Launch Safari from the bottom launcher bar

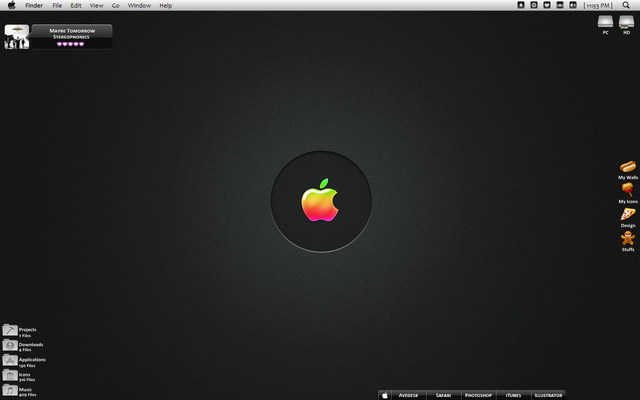point(443,395)
